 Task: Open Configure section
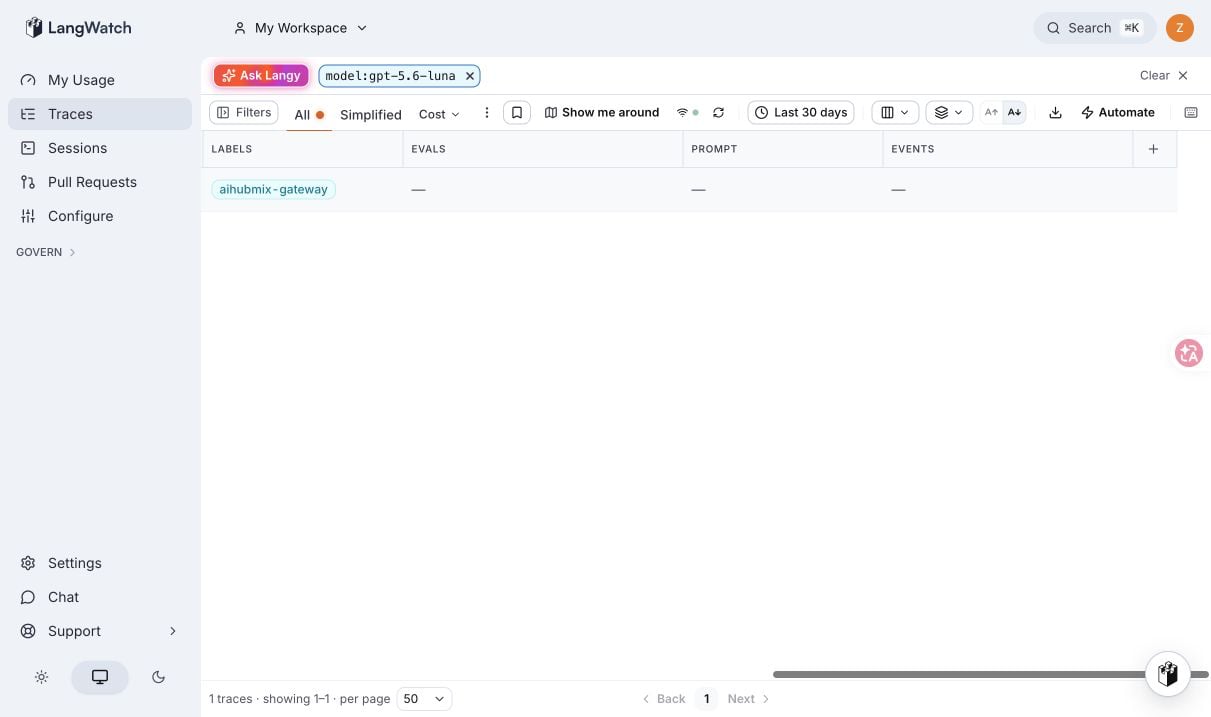point(100,216)
